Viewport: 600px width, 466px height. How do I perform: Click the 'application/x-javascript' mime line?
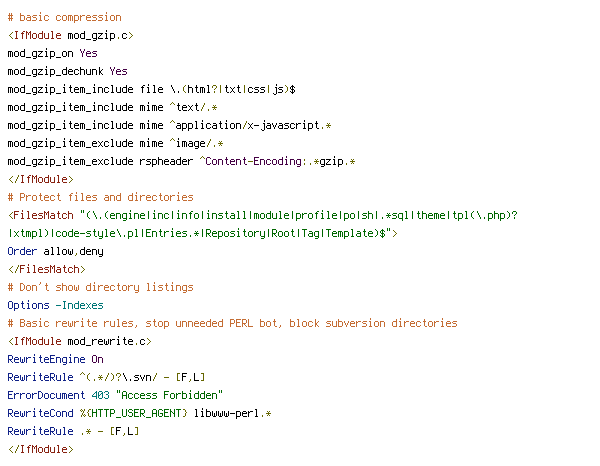point(170,125)
